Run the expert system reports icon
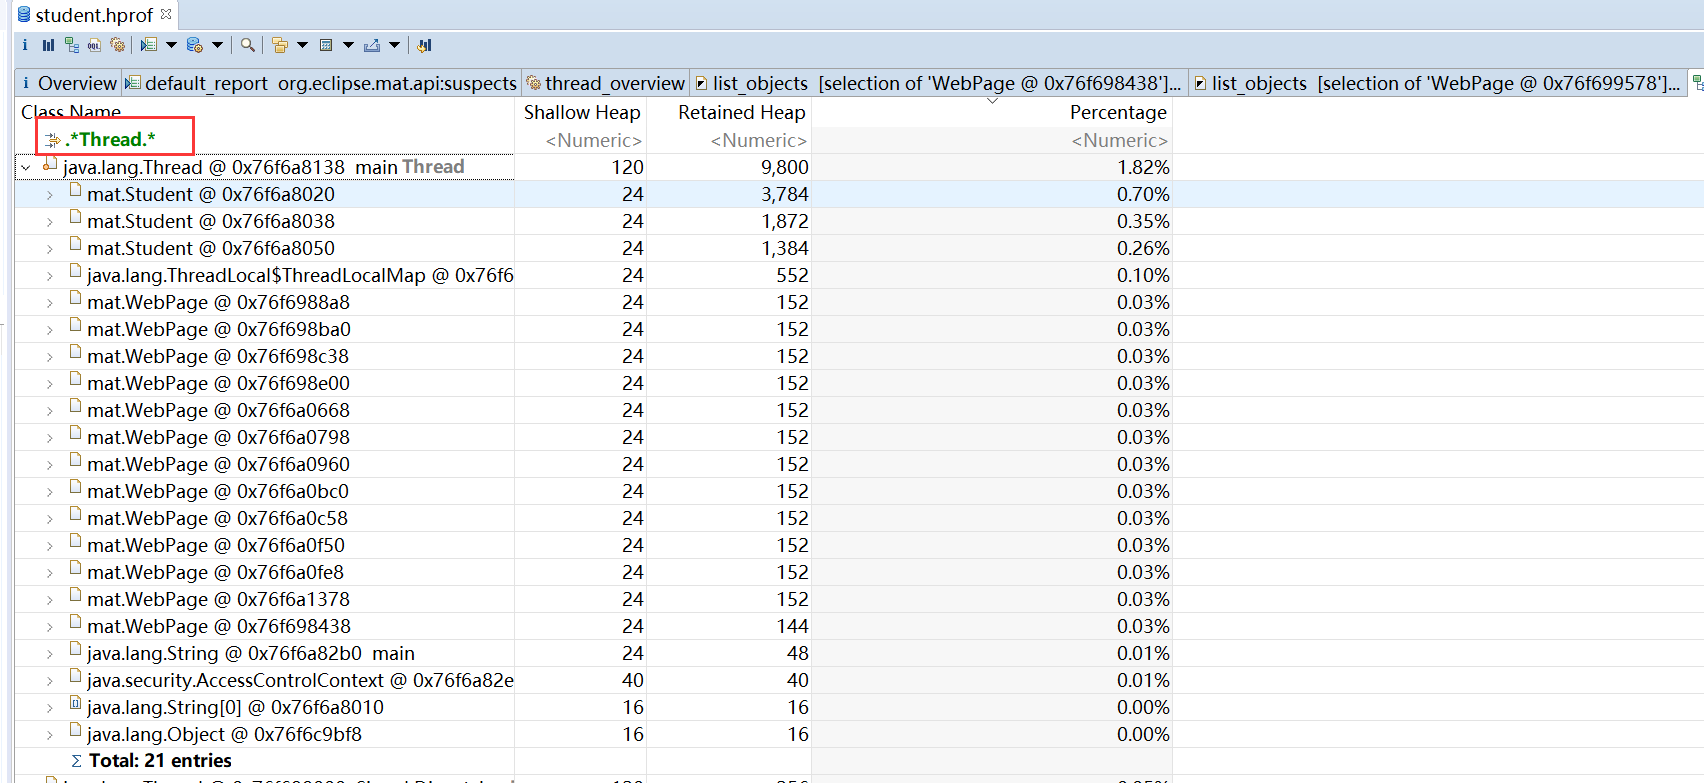 [x=149, y=45]
